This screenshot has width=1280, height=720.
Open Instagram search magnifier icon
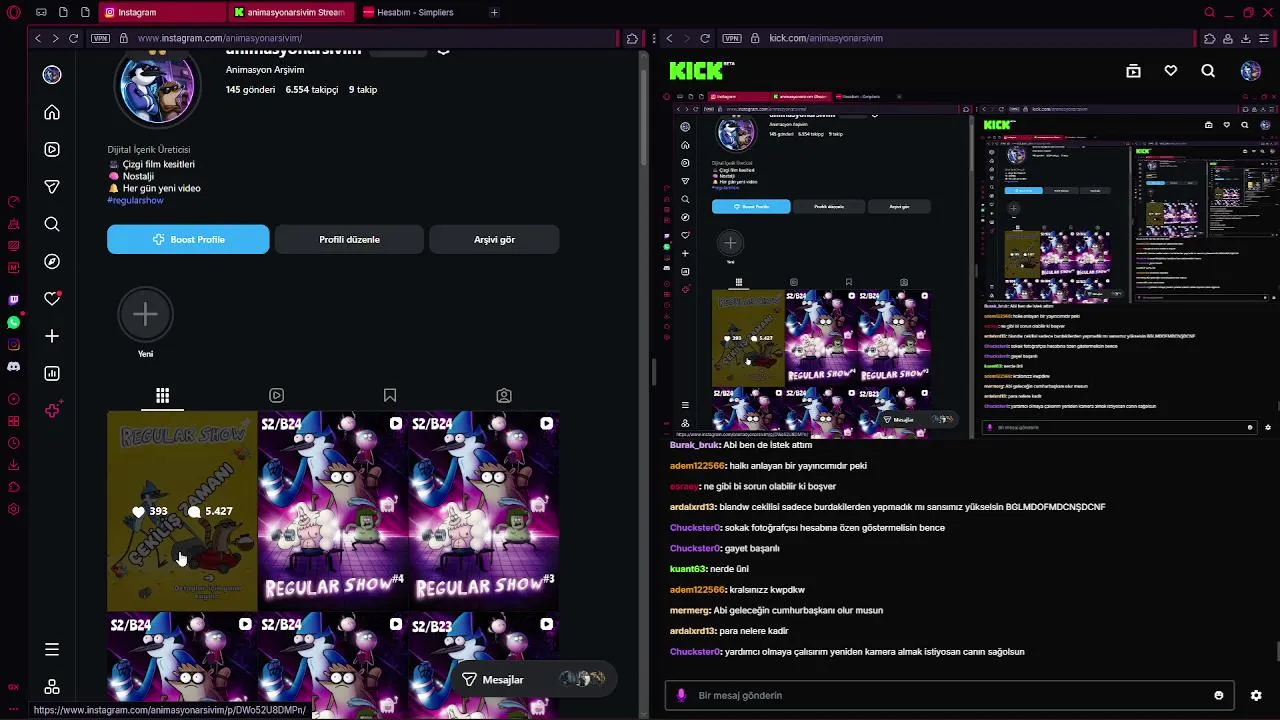52,224
